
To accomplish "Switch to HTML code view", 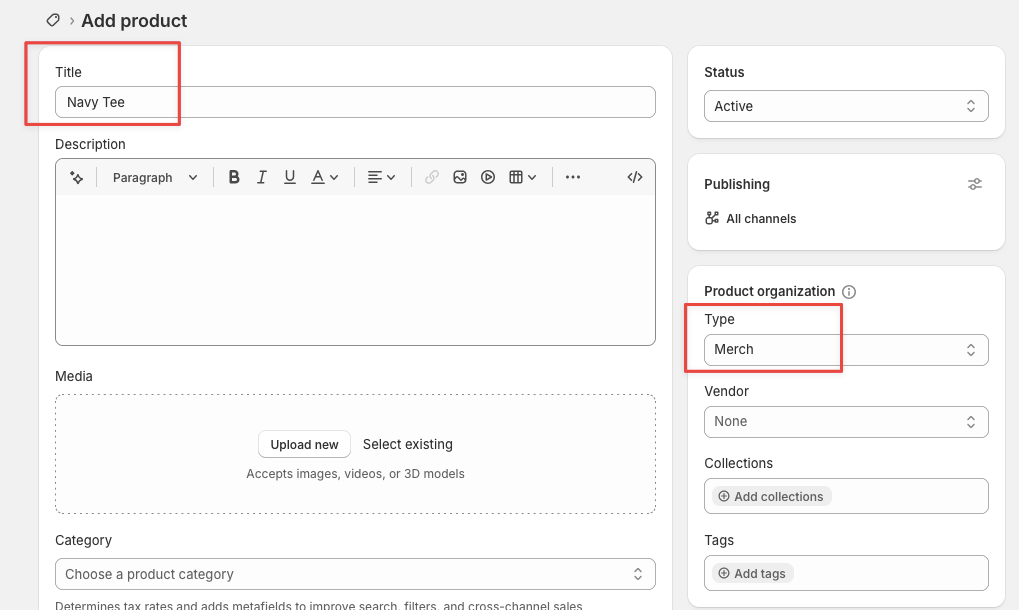I will pos(635,177).
